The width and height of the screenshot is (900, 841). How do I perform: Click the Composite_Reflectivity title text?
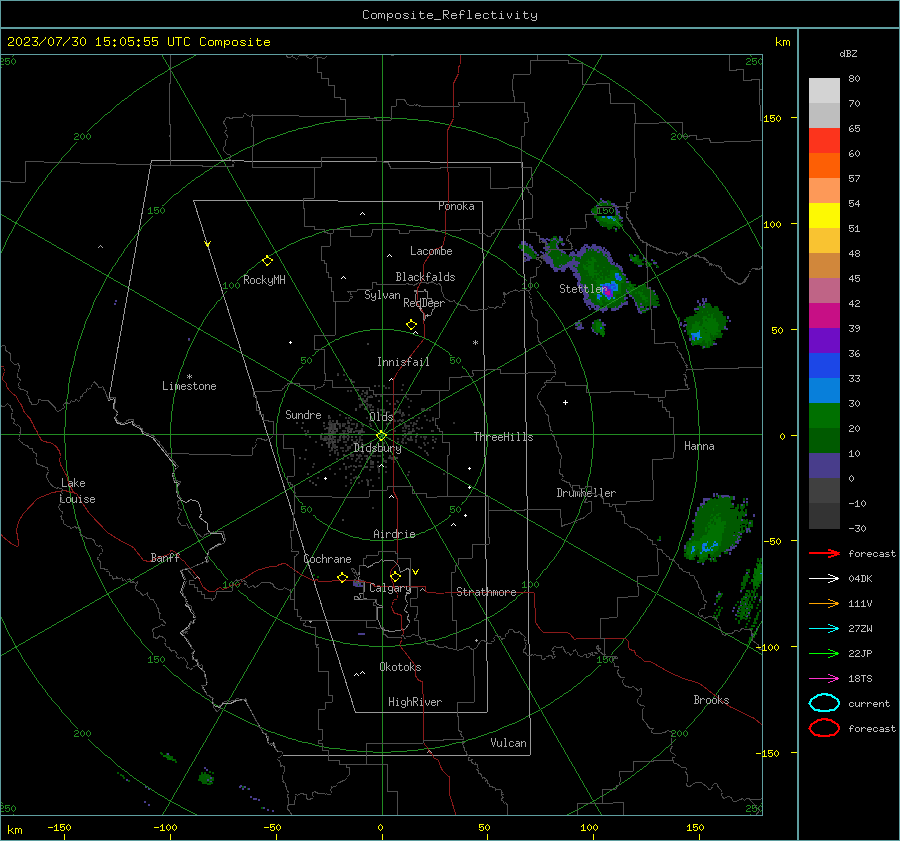450,15
